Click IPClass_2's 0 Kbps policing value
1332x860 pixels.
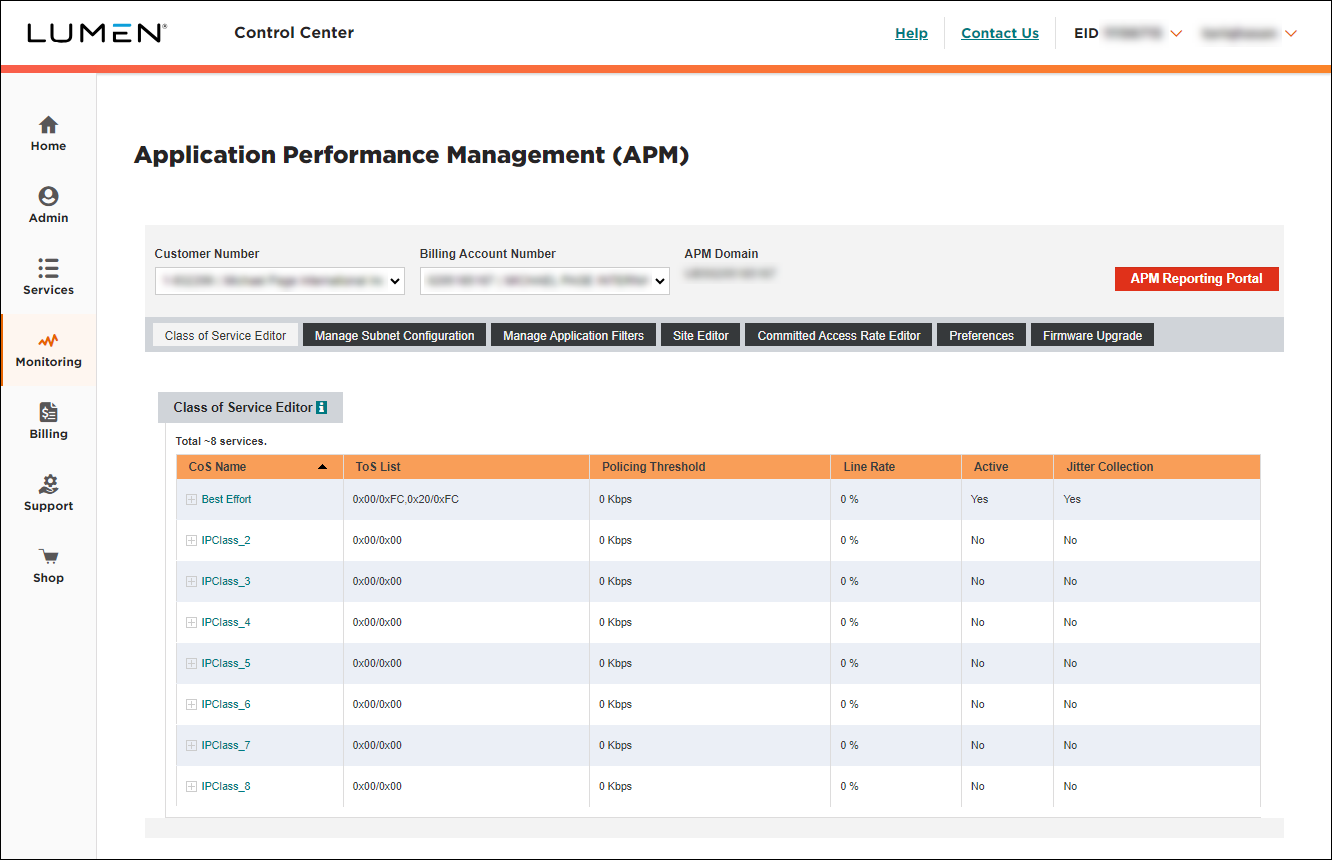(x=616, y=540)
